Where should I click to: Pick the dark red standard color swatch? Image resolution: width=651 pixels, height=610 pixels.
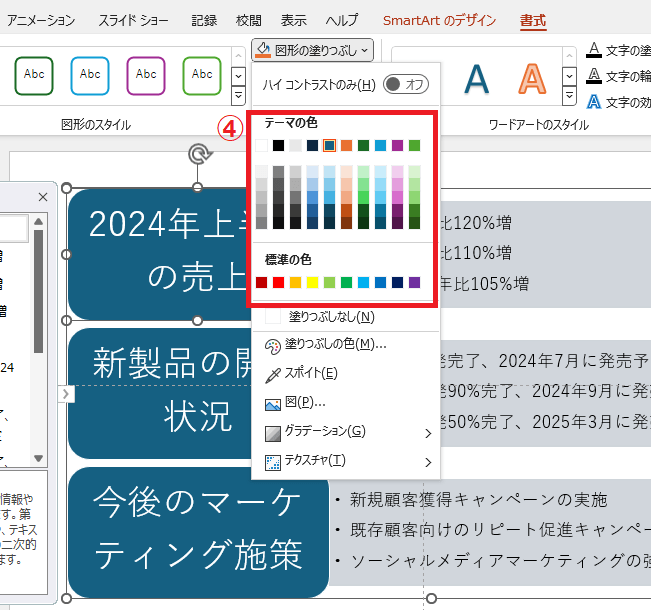(262, 283)
